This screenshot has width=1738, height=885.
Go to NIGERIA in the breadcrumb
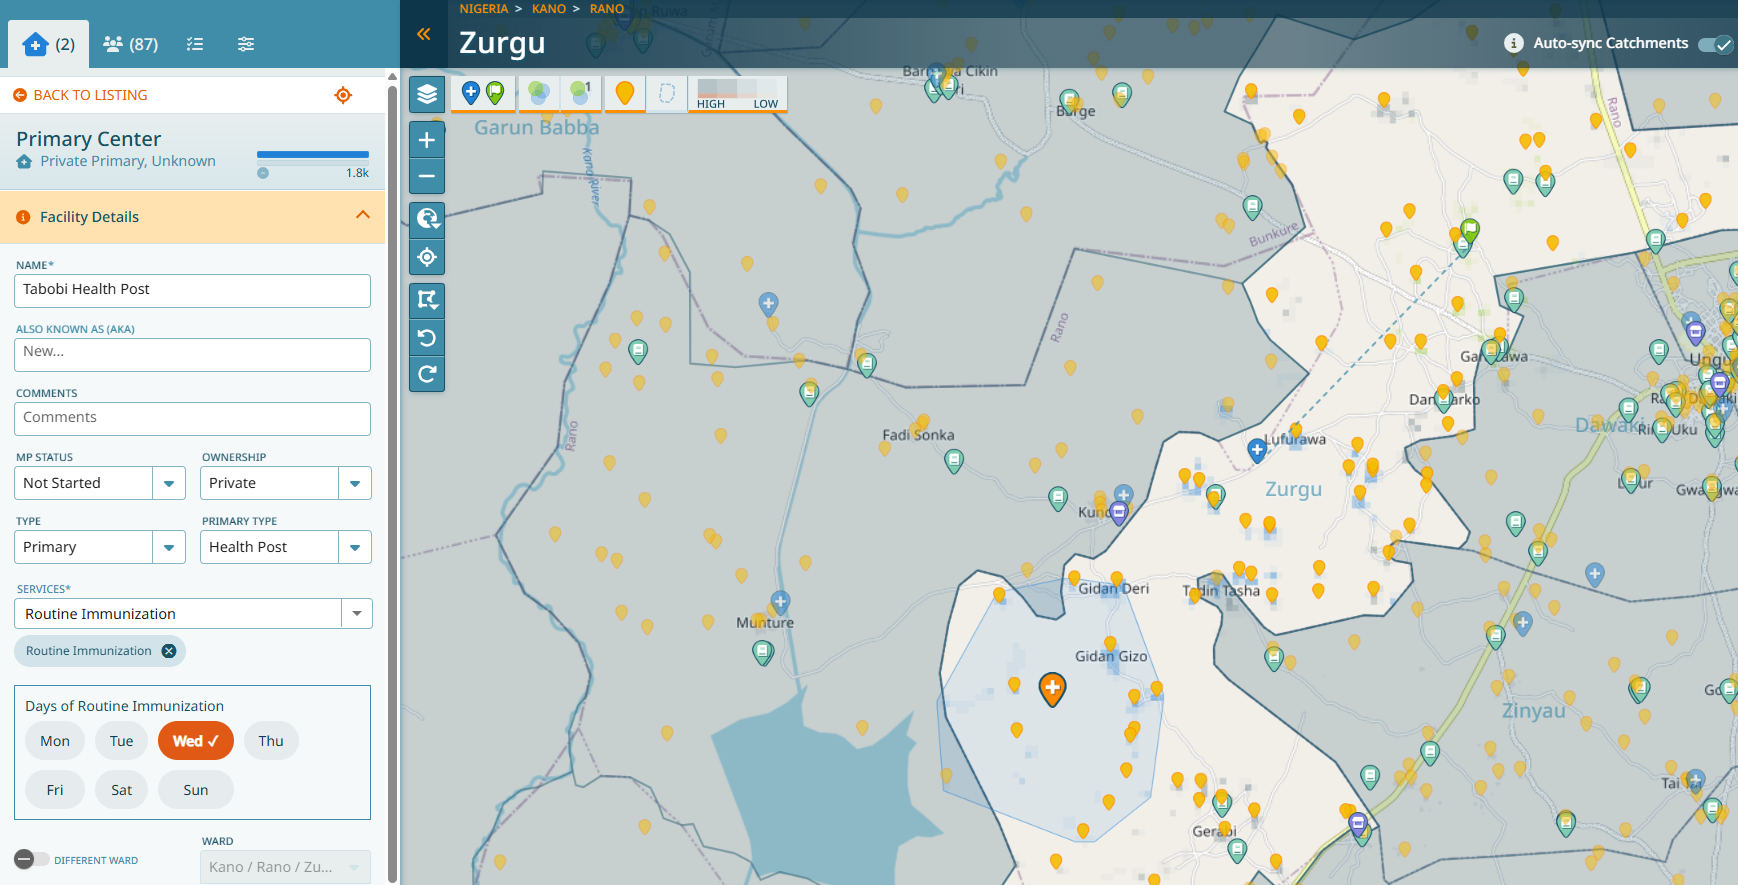pyautogui.click(x=484, y=9)
